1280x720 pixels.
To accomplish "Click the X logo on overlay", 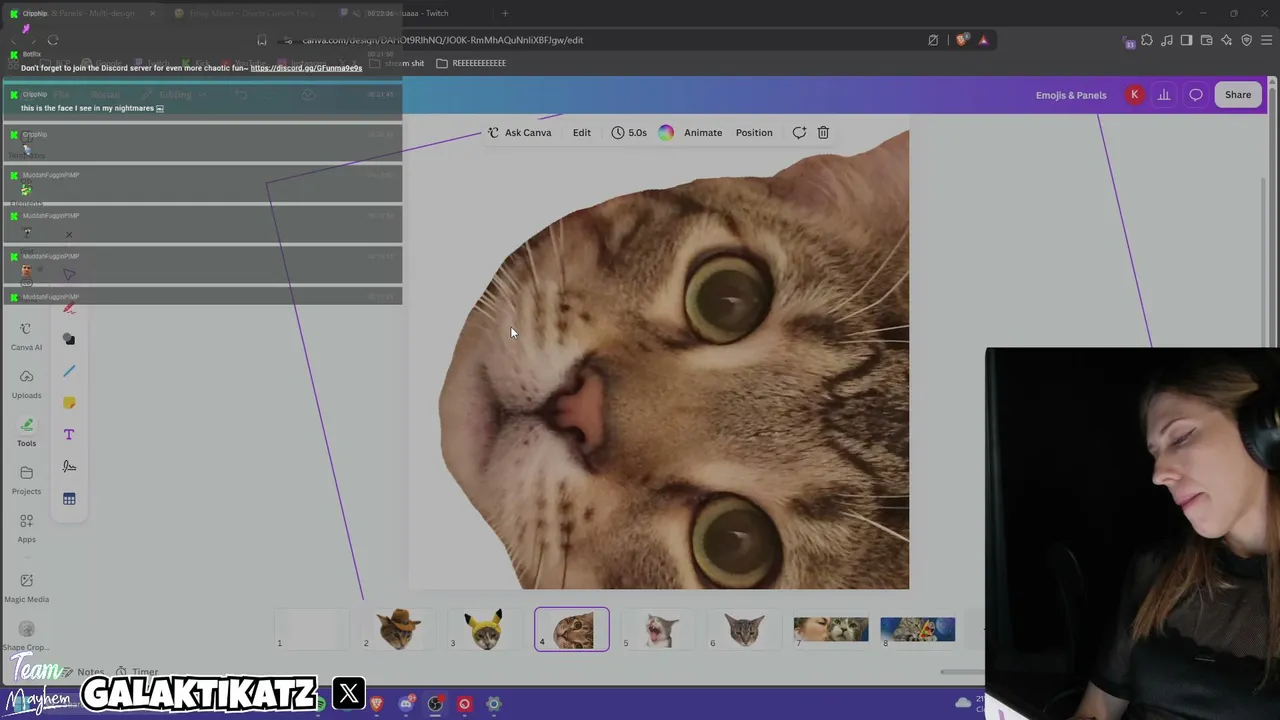I will pyautogui.click(x=349, y=693).
